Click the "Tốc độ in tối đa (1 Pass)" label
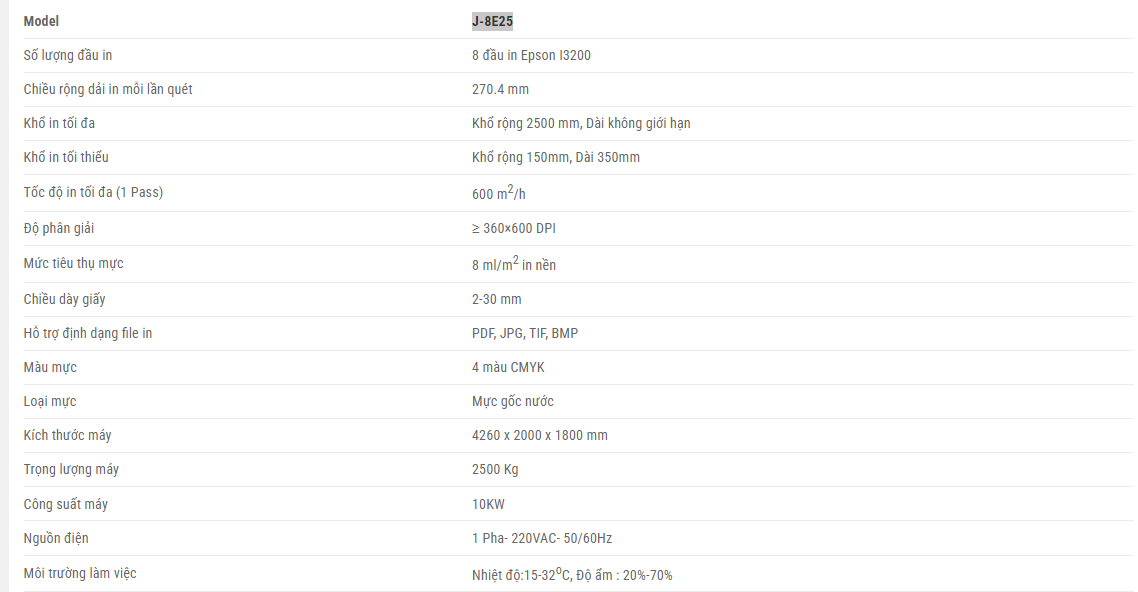 (93, 192)
